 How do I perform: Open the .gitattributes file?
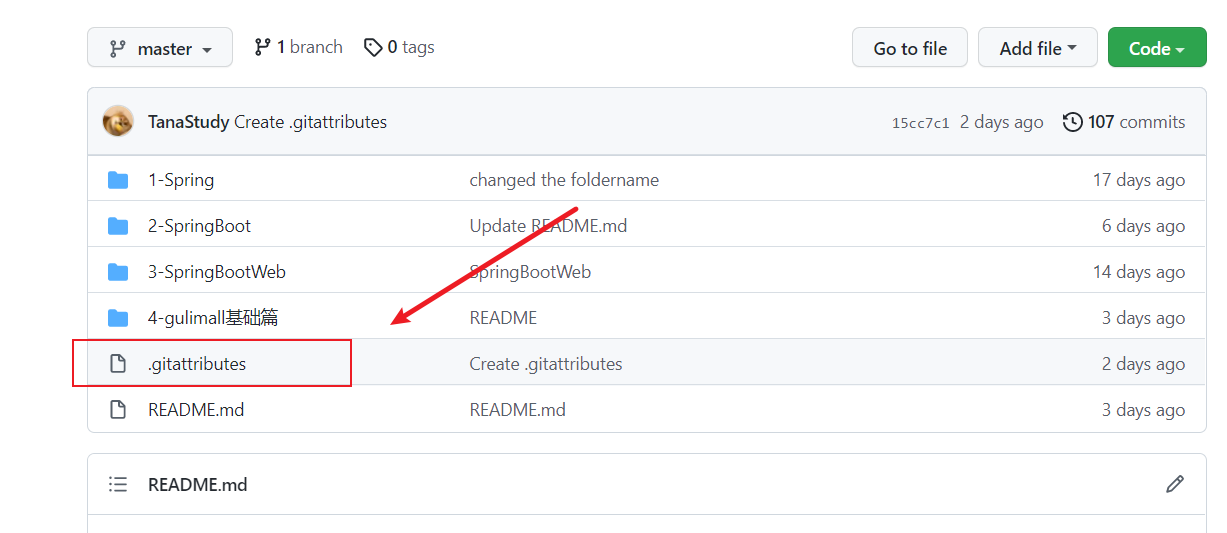[x=197, y=364]
